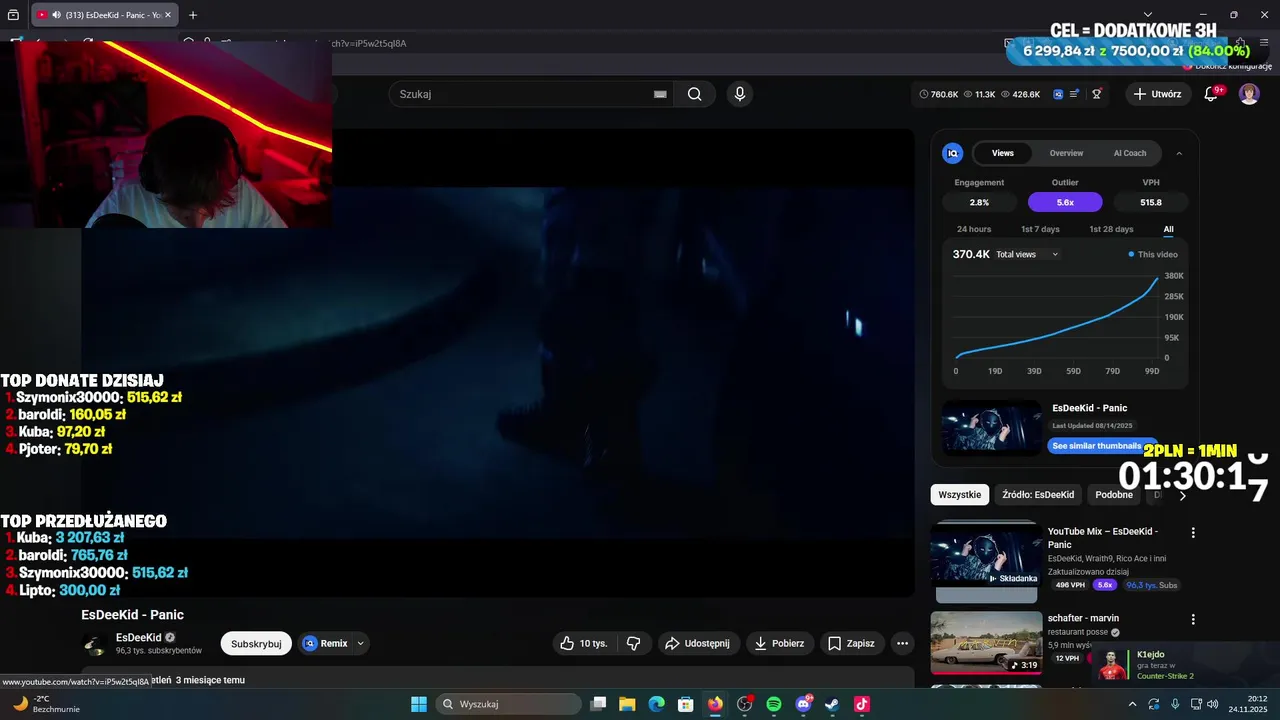The height and width of the screenshot is (720, 1280).
Task: Open the three-dot more actions under video
Action: pyautogui.click(x=902, y=643)
